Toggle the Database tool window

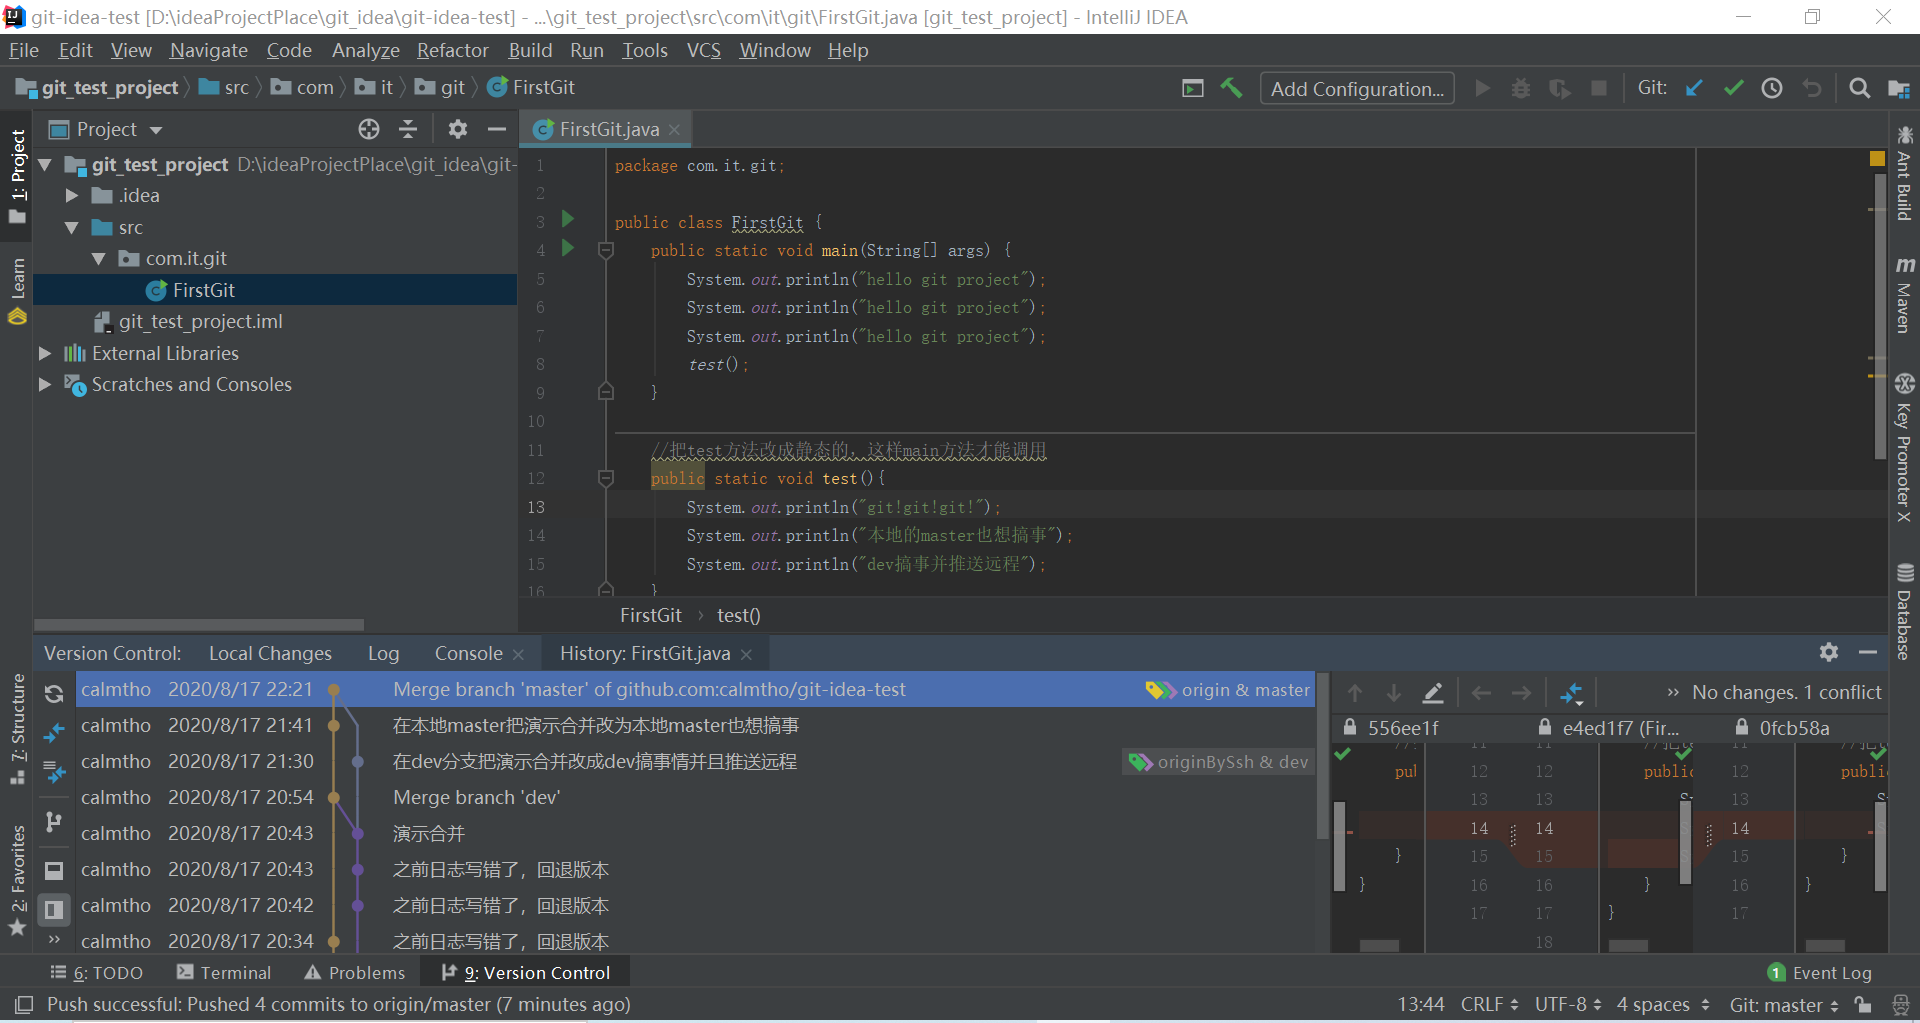click(1904, 611)
